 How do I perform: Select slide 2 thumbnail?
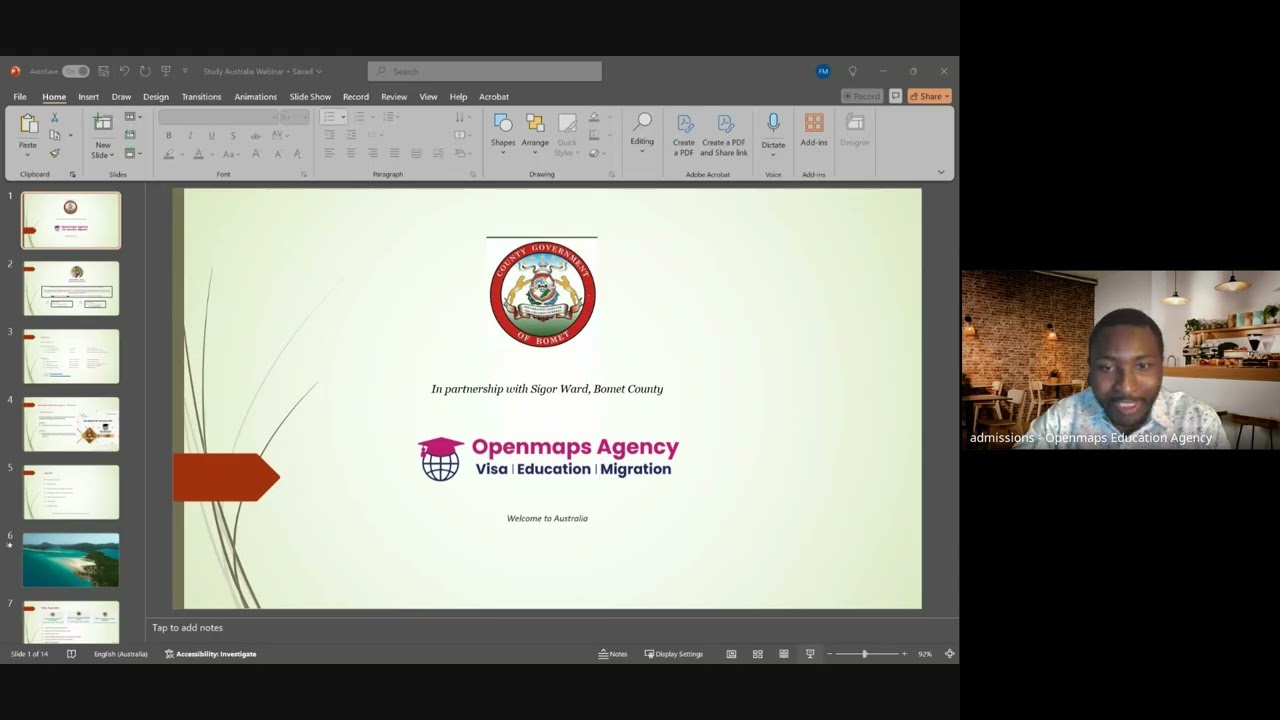pyautogui.click(x=71, y=288)
